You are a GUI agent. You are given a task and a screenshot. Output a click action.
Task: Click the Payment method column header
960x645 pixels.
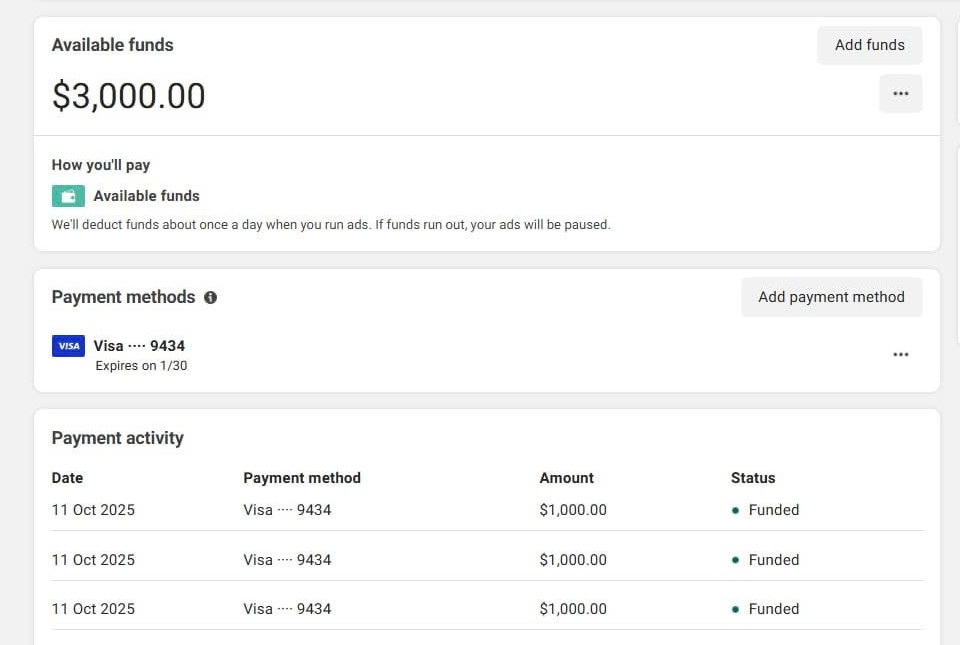coord(302,478)
